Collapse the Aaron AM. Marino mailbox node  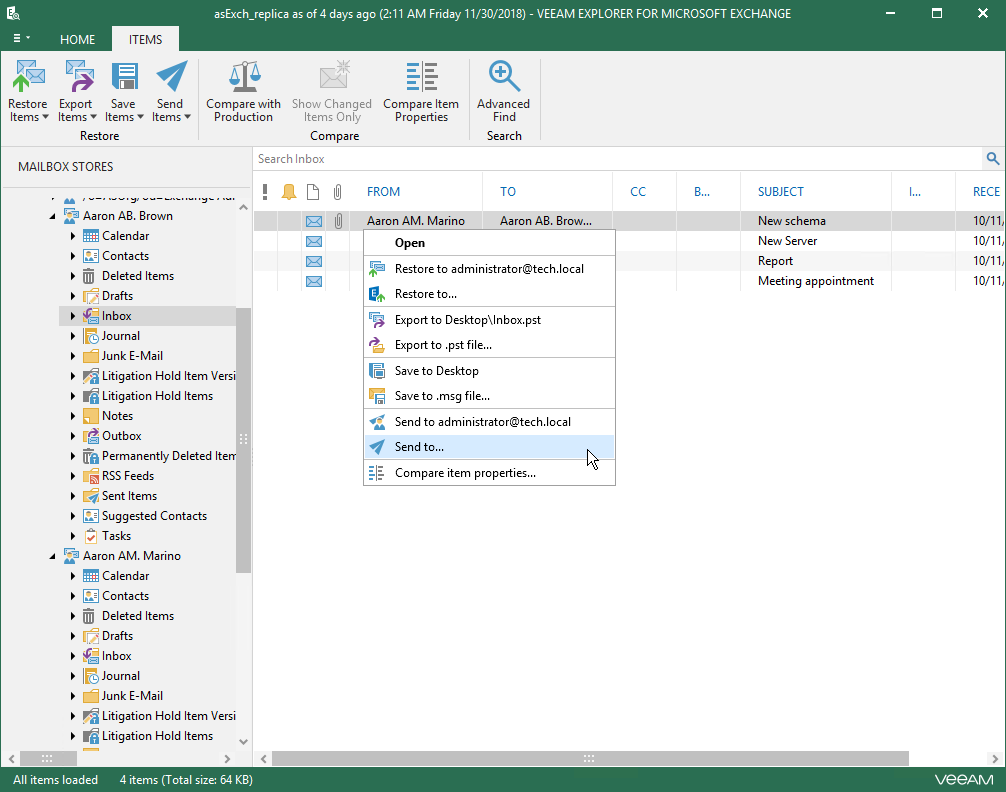[54, 556]
